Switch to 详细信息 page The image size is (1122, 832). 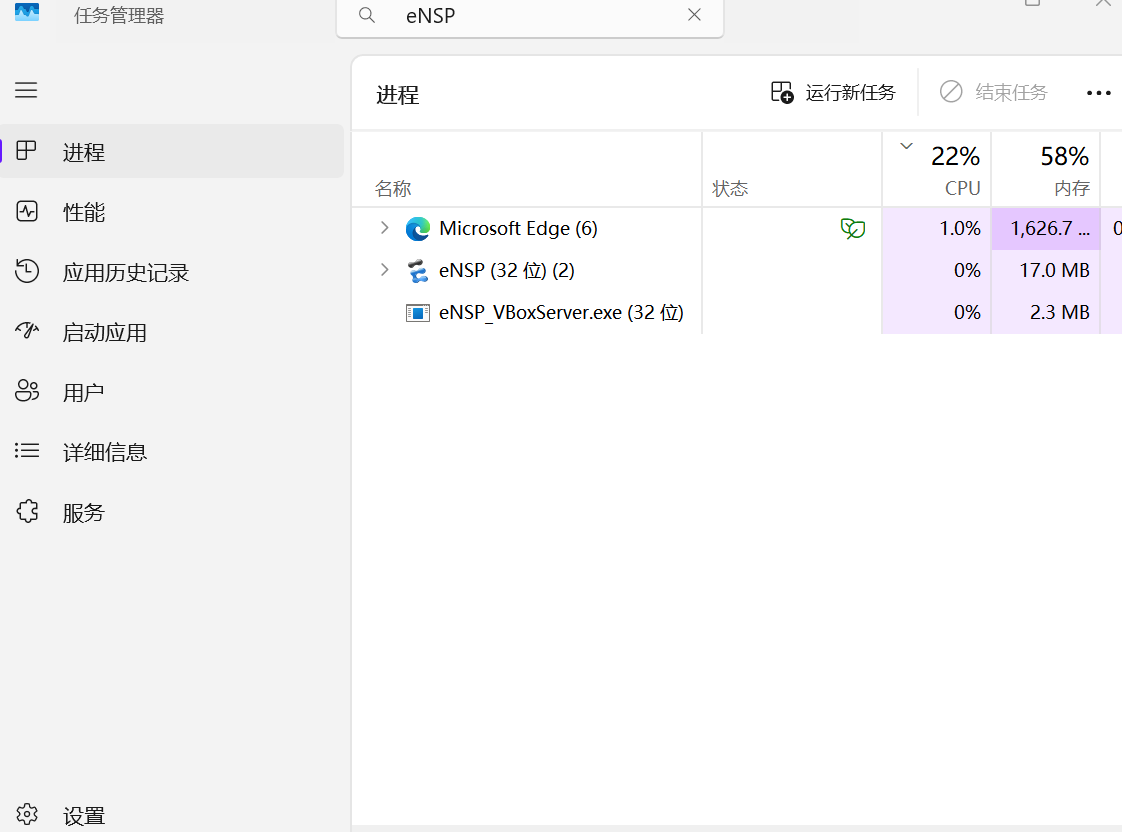click(172, 451)
